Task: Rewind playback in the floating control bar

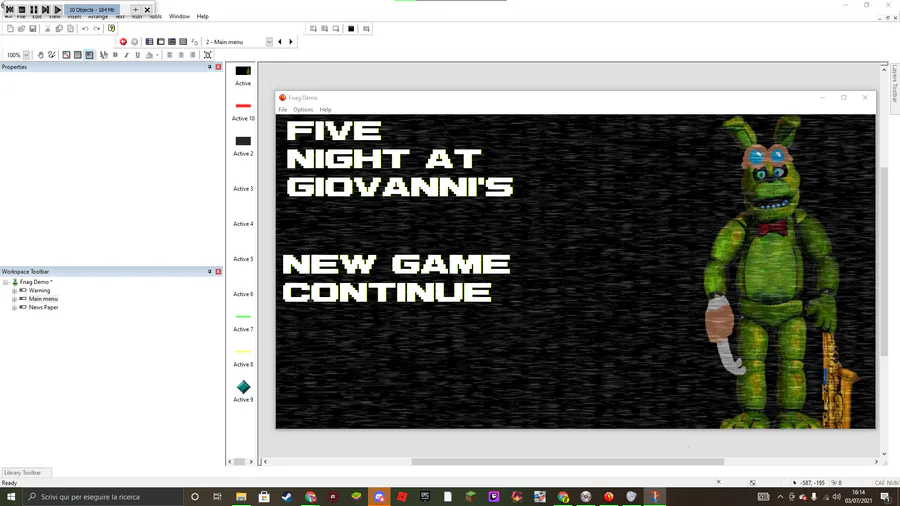Action: click(x=10, y=10)
